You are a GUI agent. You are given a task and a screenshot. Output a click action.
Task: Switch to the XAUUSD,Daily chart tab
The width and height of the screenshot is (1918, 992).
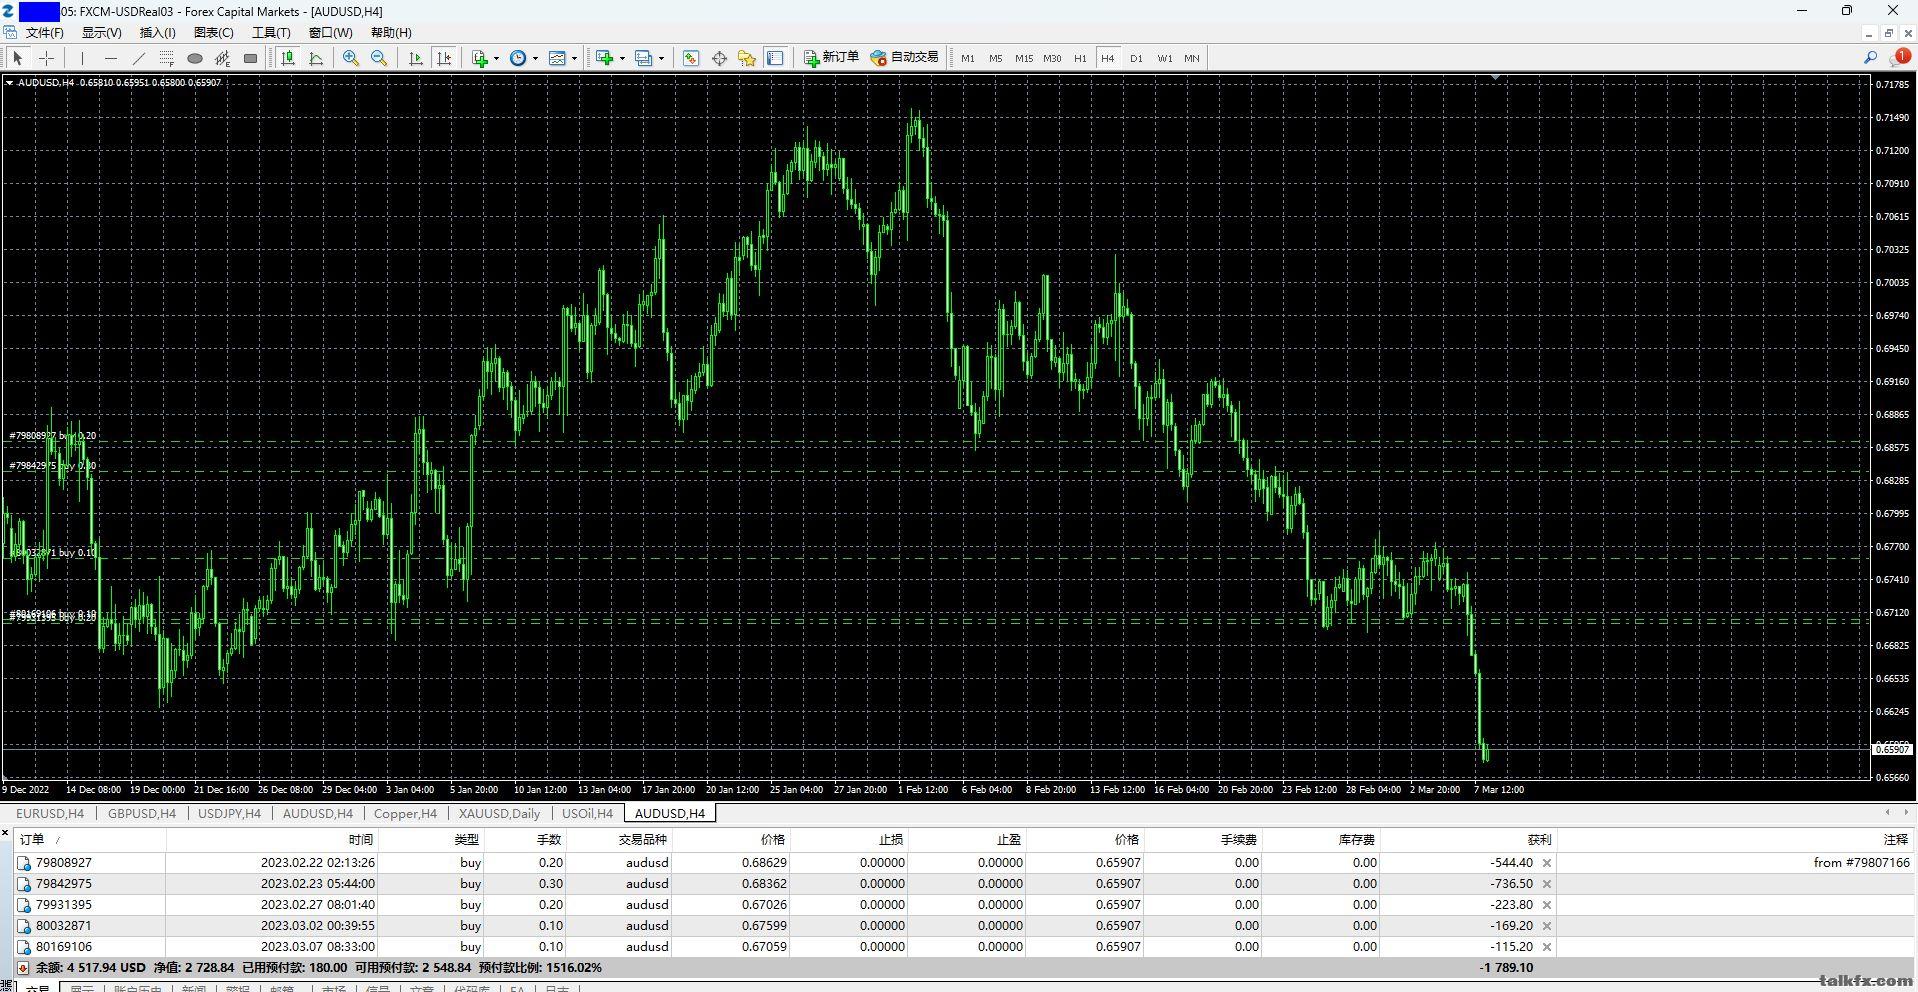pos(499,813)
